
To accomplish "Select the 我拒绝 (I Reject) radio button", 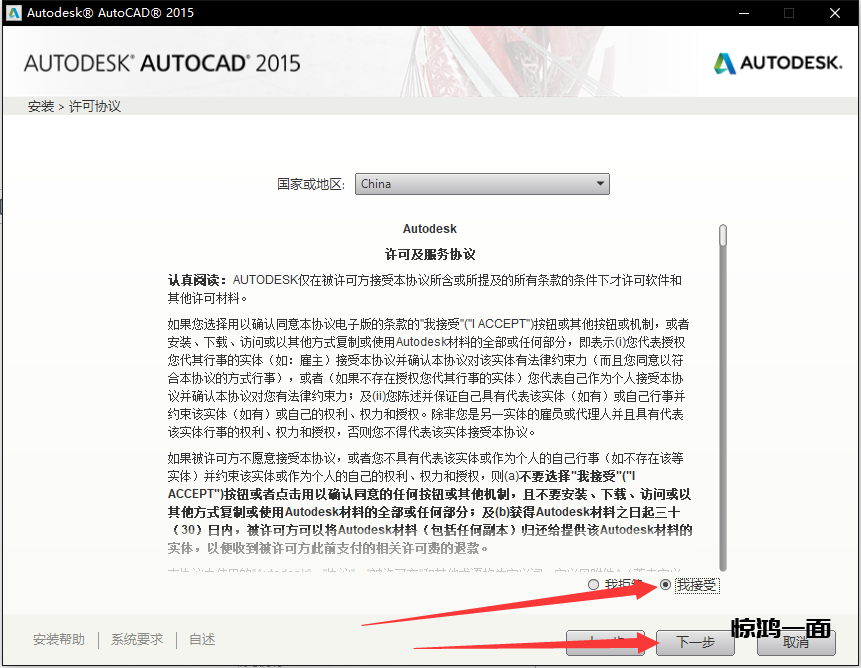I will tap(594, 585).
